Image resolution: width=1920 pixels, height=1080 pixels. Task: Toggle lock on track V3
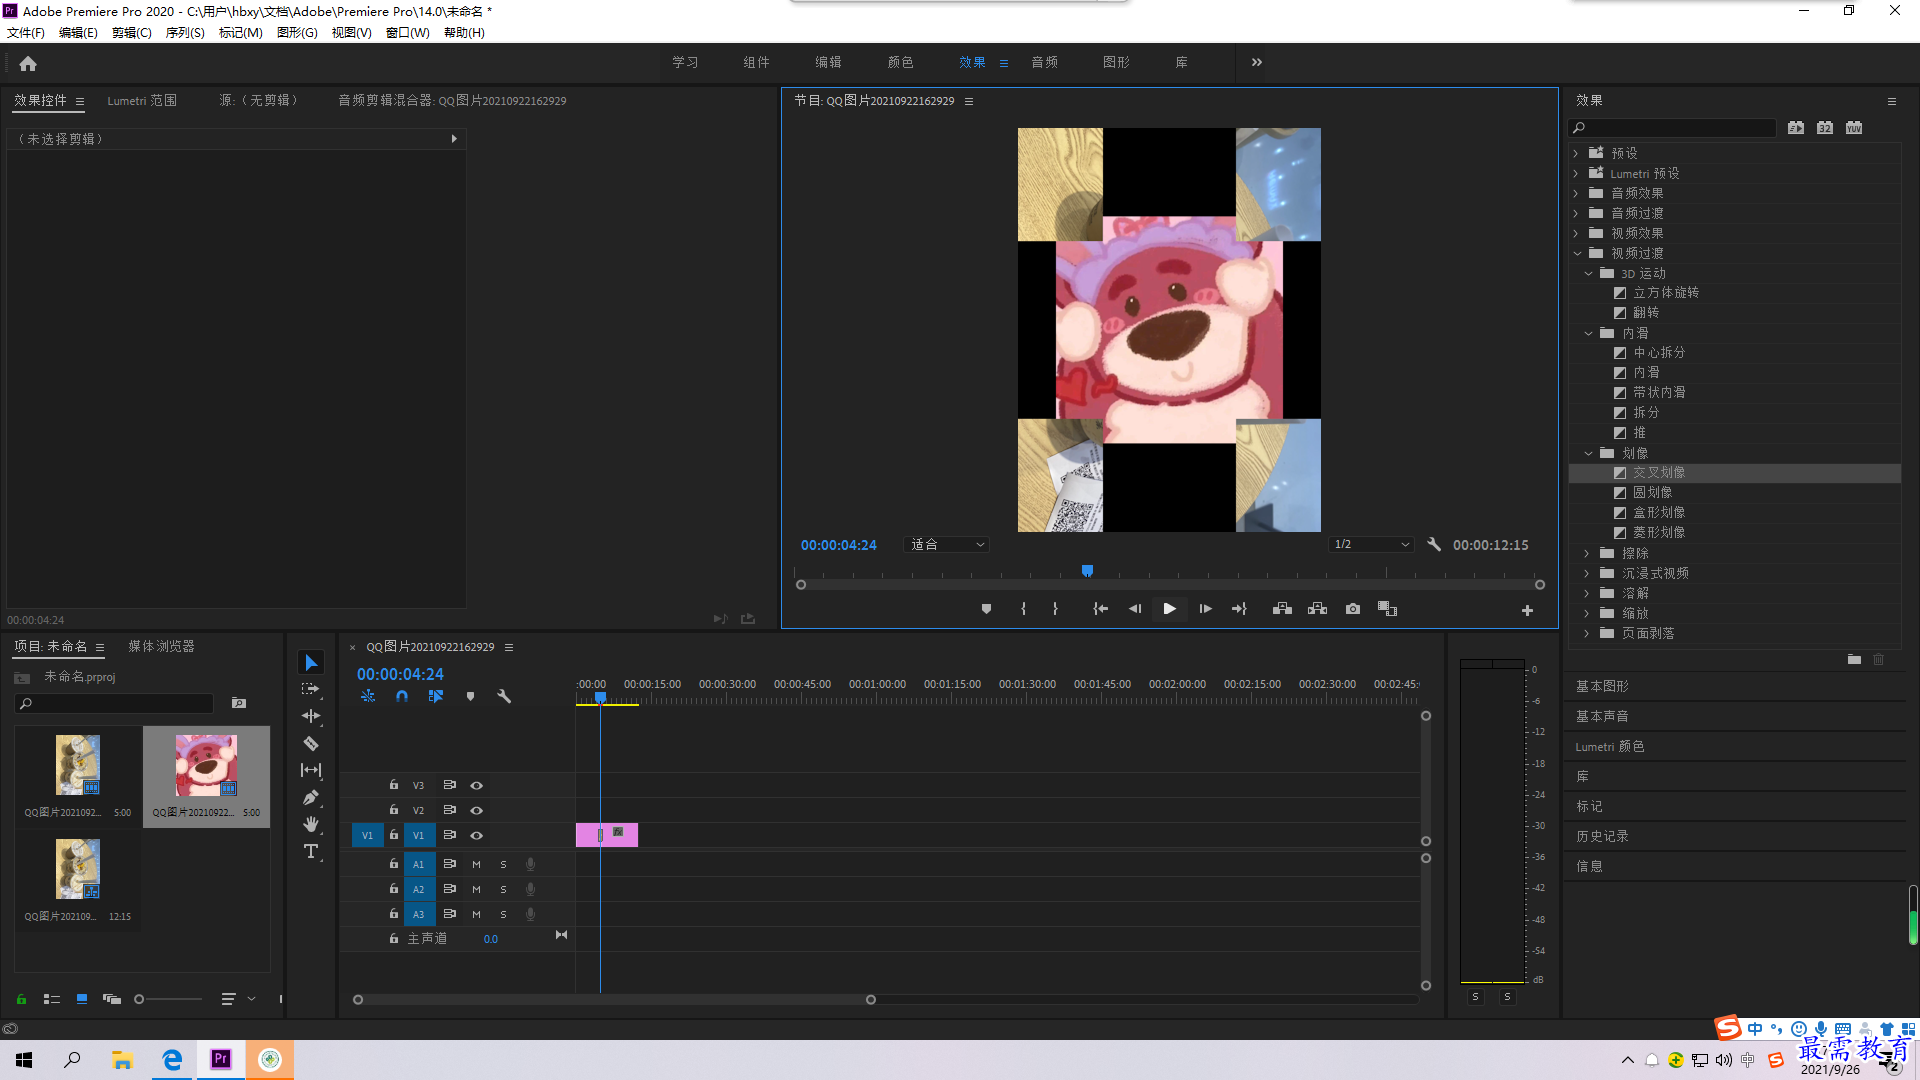(x=393, y=785)
